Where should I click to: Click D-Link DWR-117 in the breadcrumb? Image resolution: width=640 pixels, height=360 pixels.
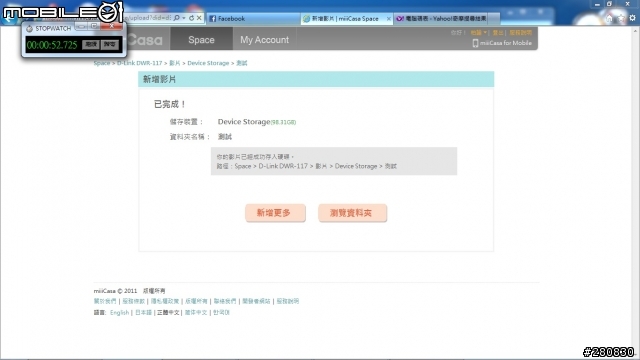pyautogui.click(x=140, y=63)
